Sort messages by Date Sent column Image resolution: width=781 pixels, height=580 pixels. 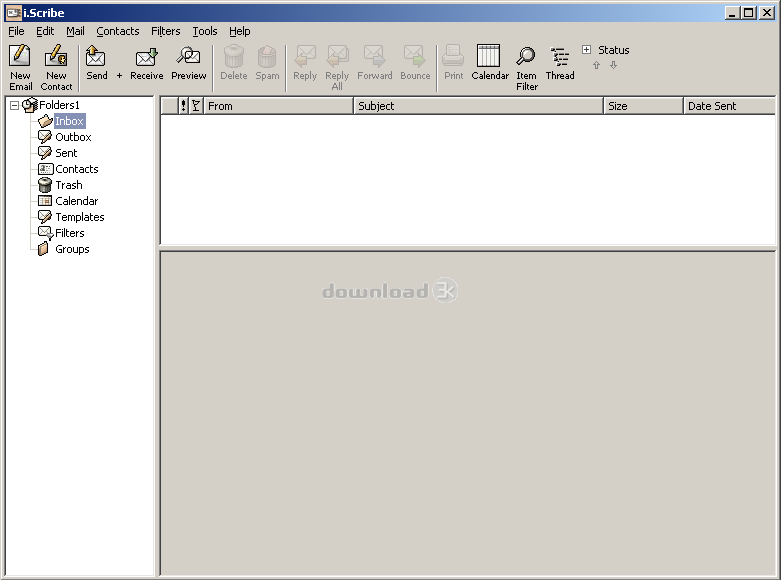tap(730, 106)
